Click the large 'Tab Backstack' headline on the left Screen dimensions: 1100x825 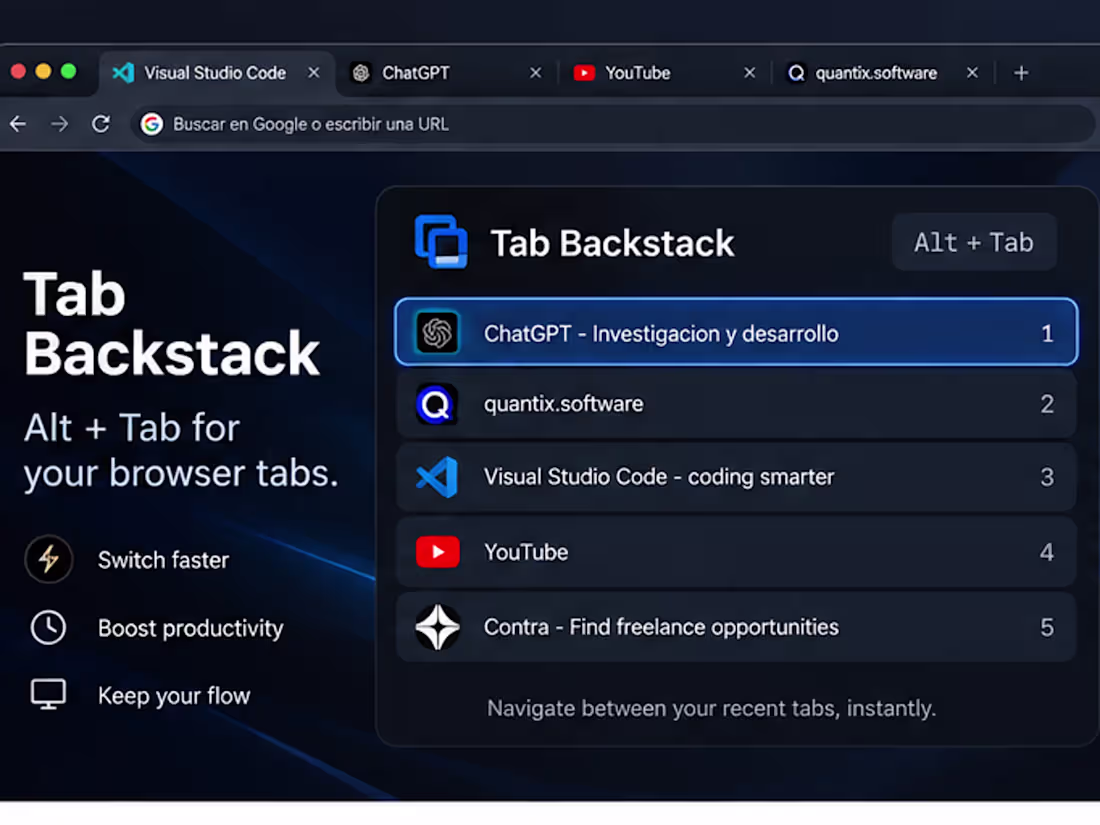pos(172,324)
